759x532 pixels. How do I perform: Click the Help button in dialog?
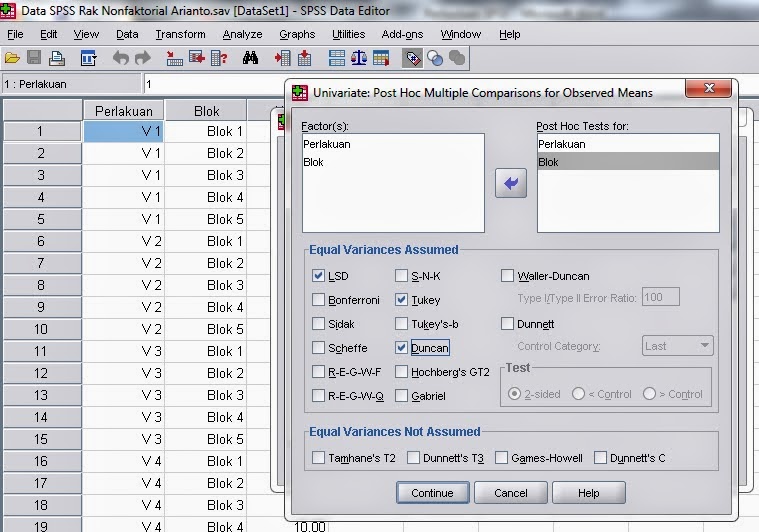pyautogui.click(x=589, y=493)
